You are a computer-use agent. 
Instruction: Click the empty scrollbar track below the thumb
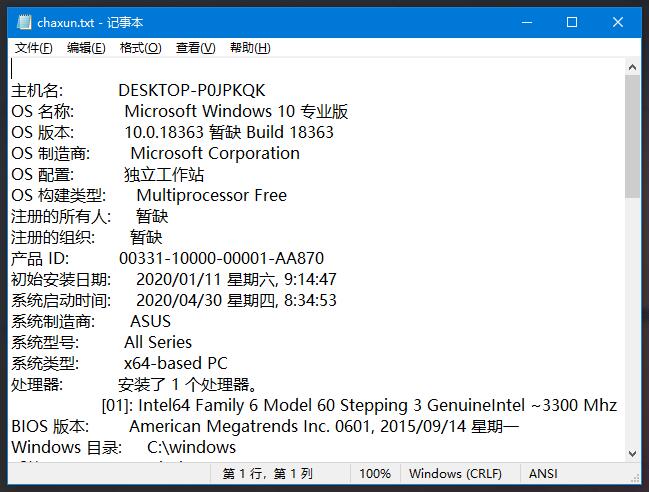pyautogui.click(x=632, y=320)
